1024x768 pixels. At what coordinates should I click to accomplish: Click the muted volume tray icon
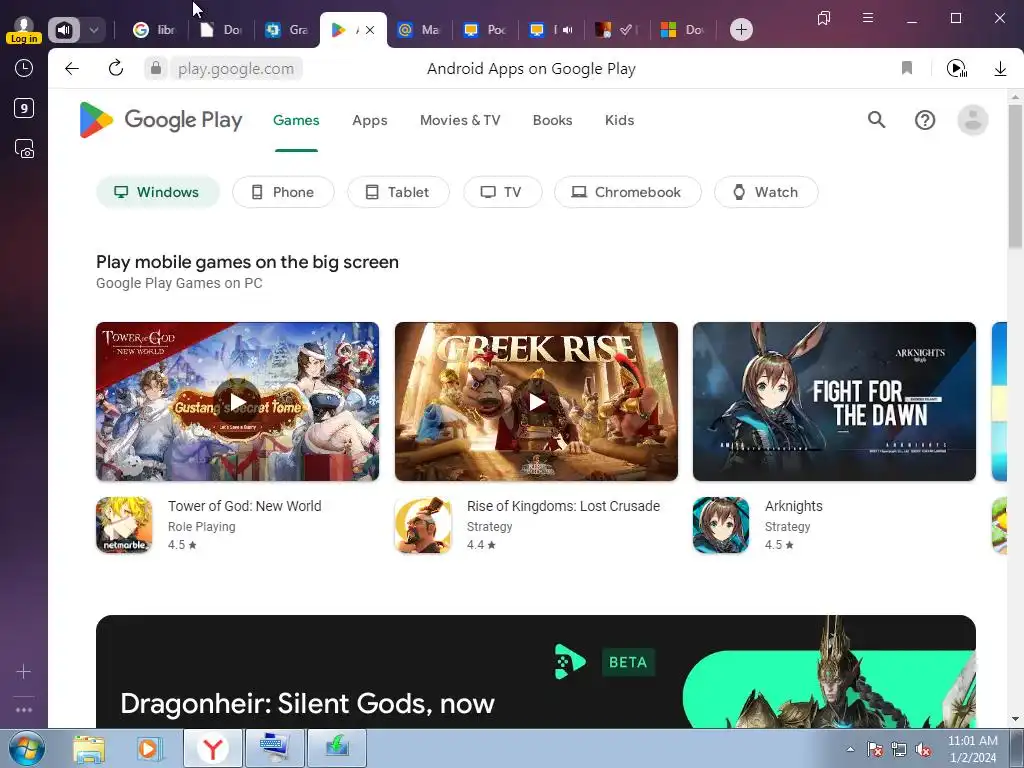pos(923,749)
